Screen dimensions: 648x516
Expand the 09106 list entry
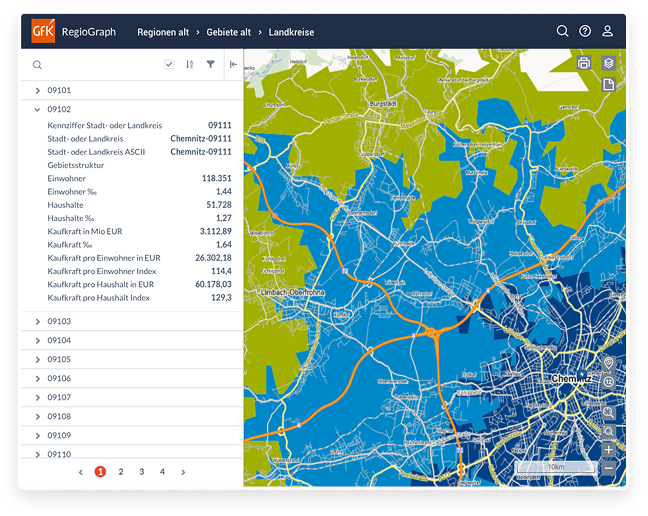point(37,378)
